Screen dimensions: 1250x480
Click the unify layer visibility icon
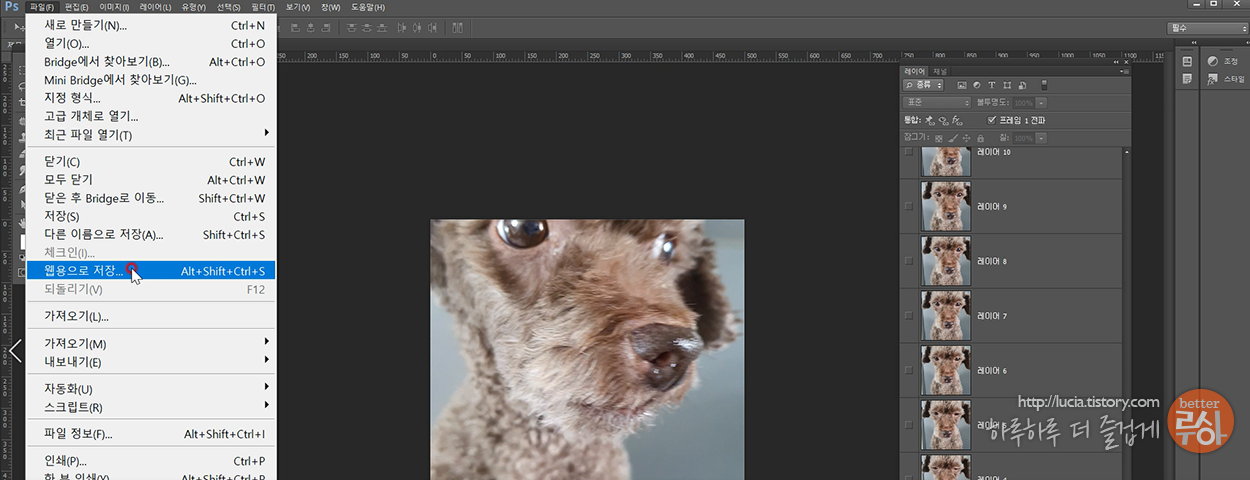pos(944,121)
